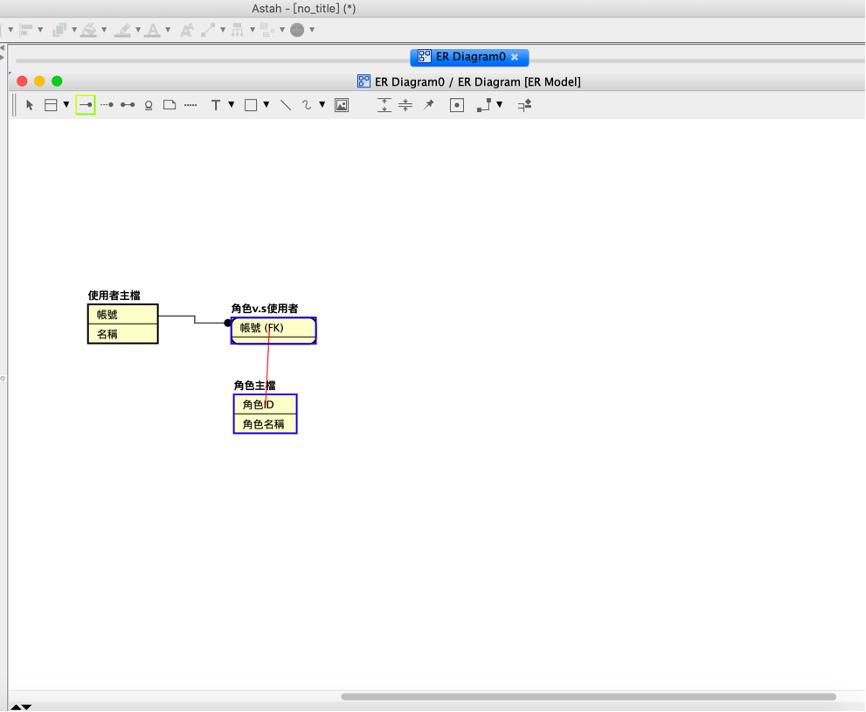
Task: Click the green zoom window button
Action: pyautogui.click(x=57, y=81)
